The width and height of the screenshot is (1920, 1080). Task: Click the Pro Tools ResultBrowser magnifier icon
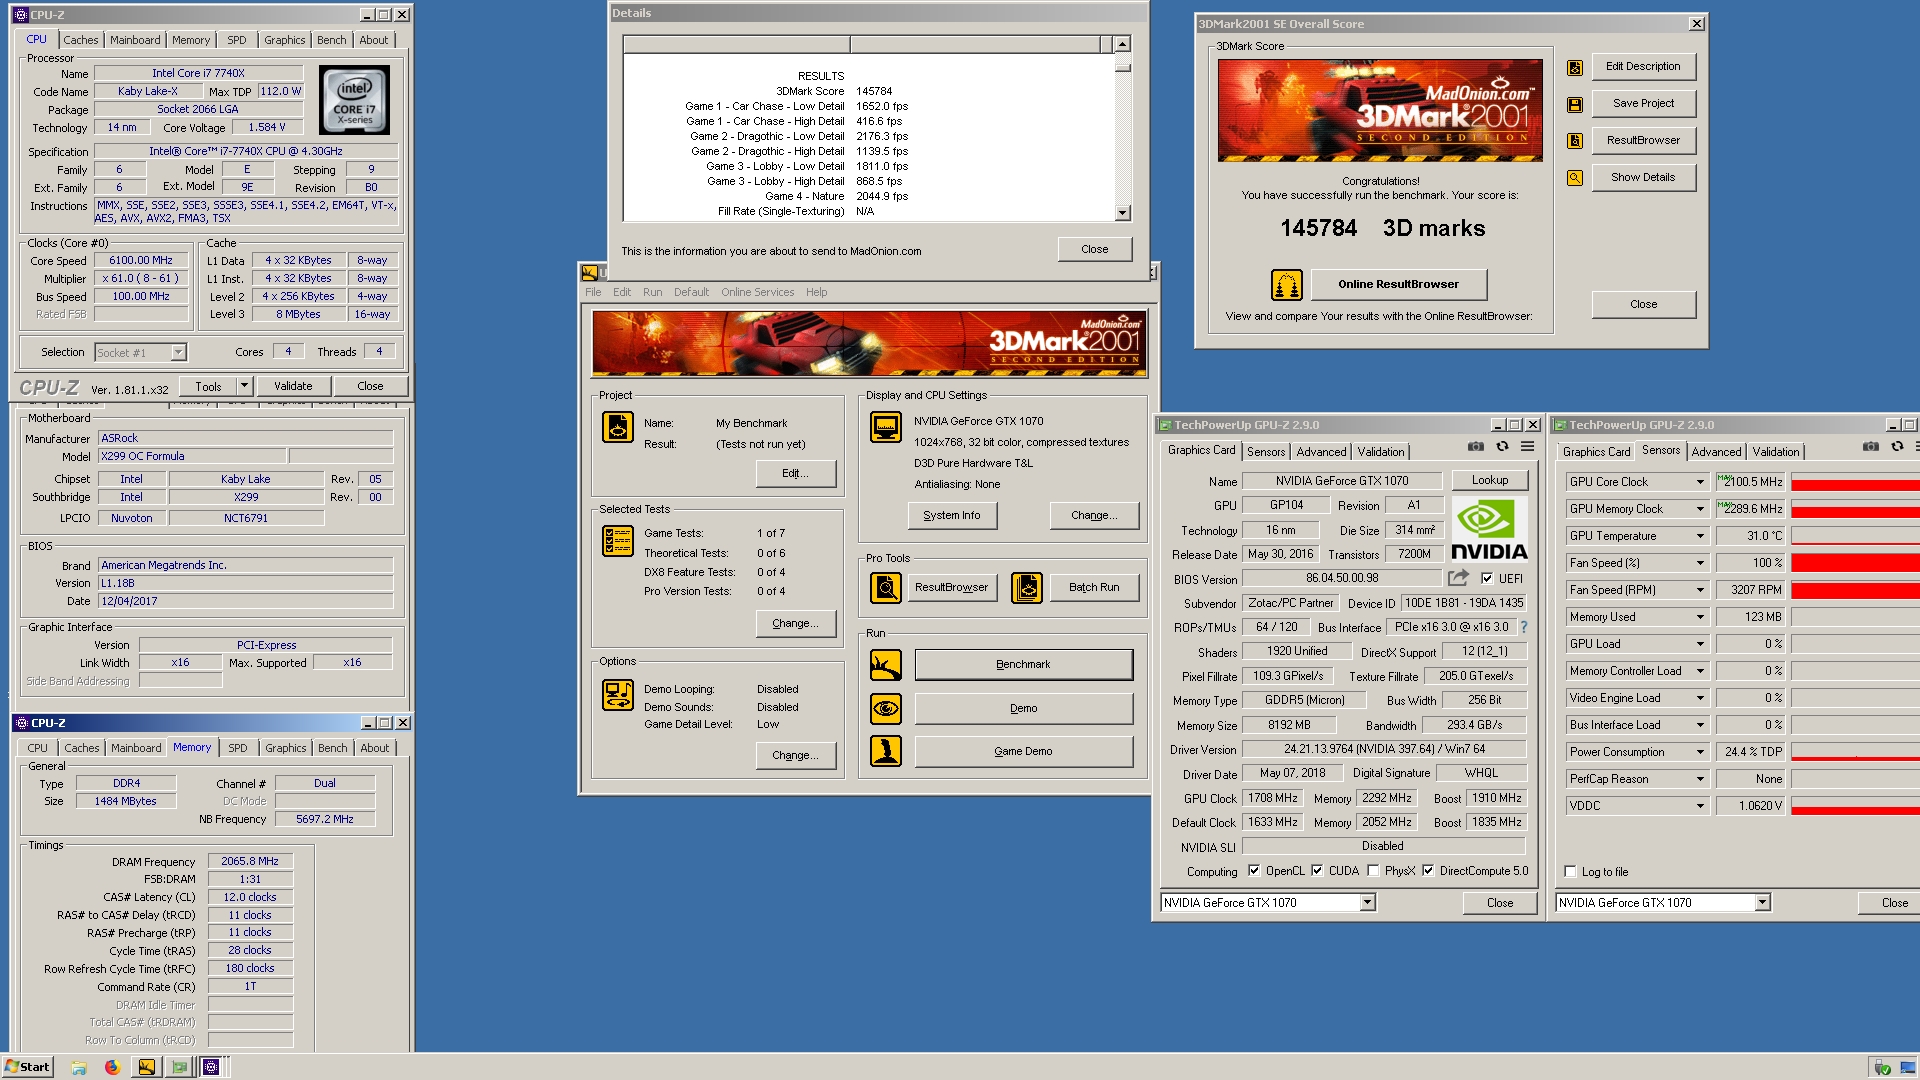tap(886, 588)
